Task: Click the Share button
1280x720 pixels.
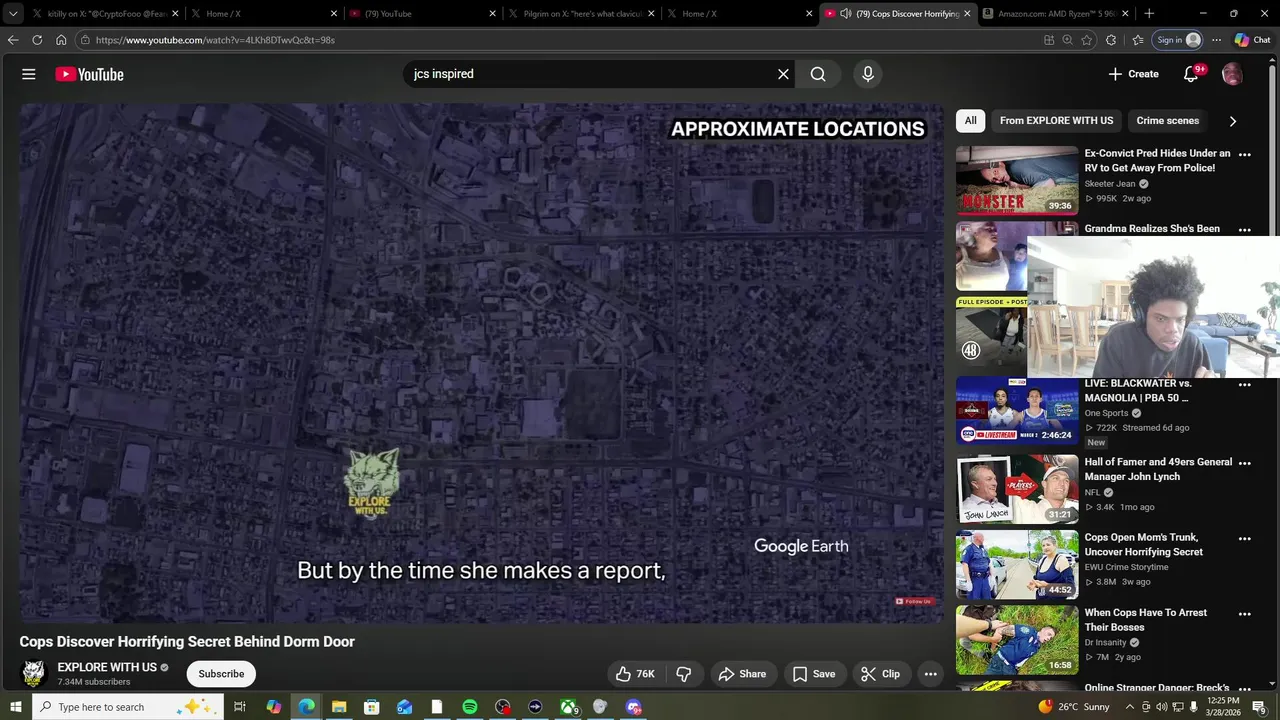Action: click(742, 674)
